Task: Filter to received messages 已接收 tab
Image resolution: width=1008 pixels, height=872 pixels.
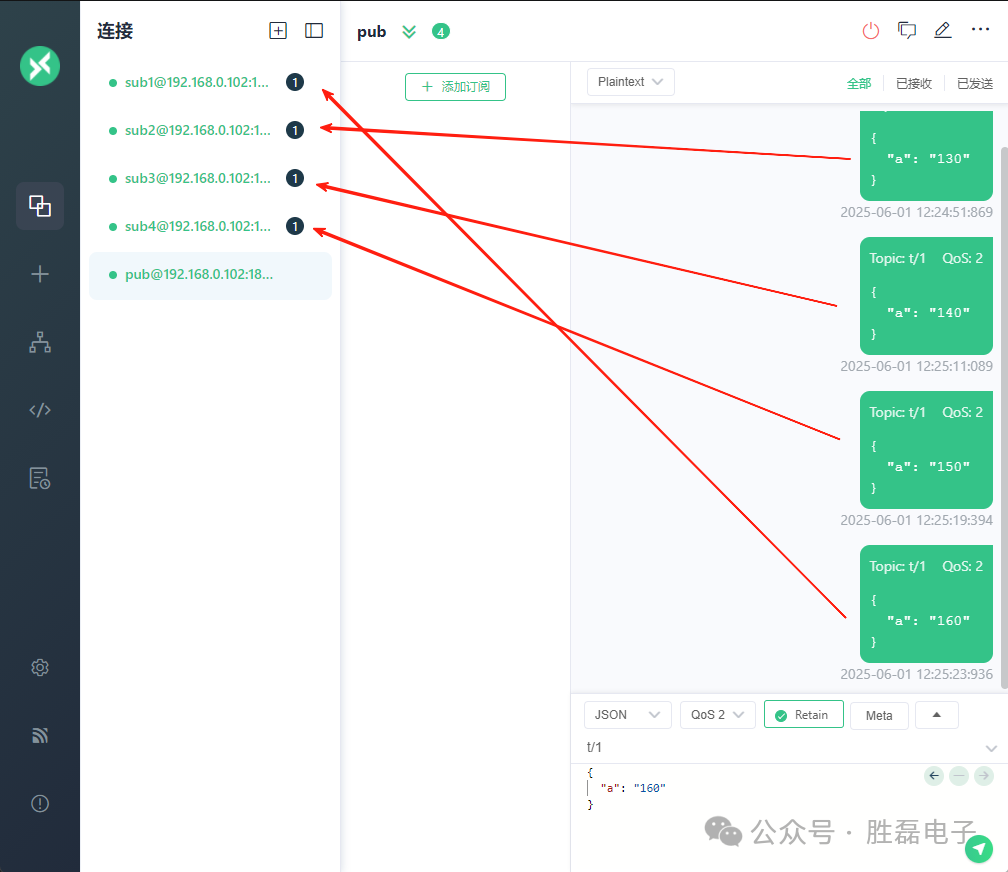Action: tap(914, 84)
